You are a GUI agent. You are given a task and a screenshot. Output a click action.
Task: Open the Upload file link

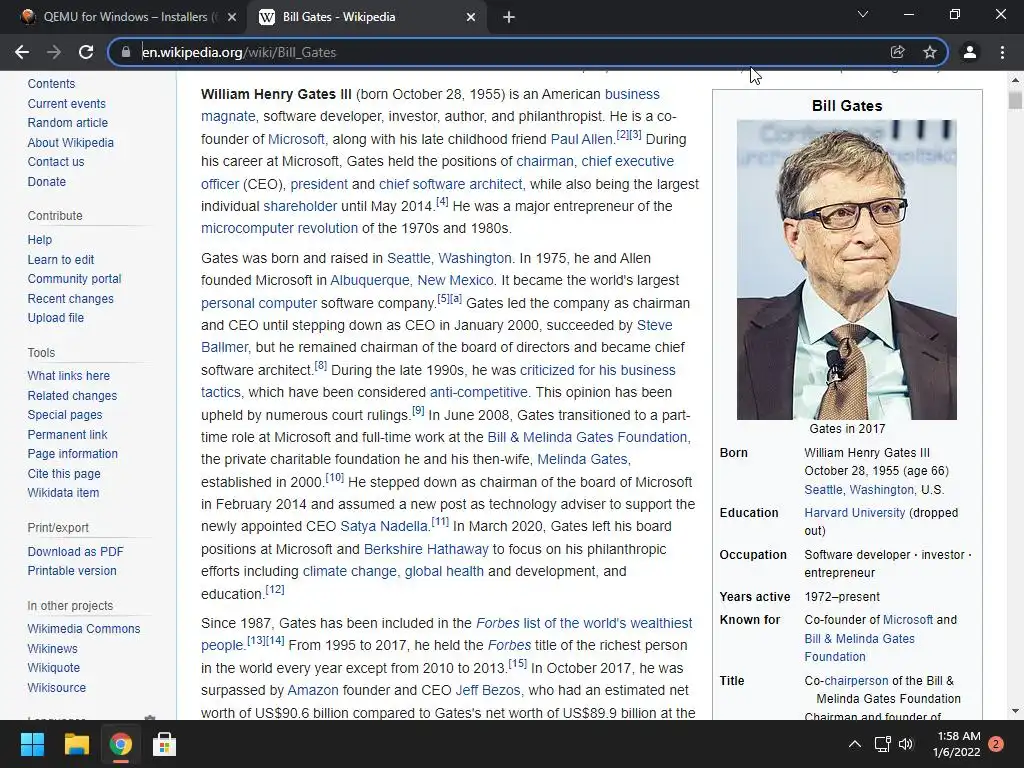56,317
